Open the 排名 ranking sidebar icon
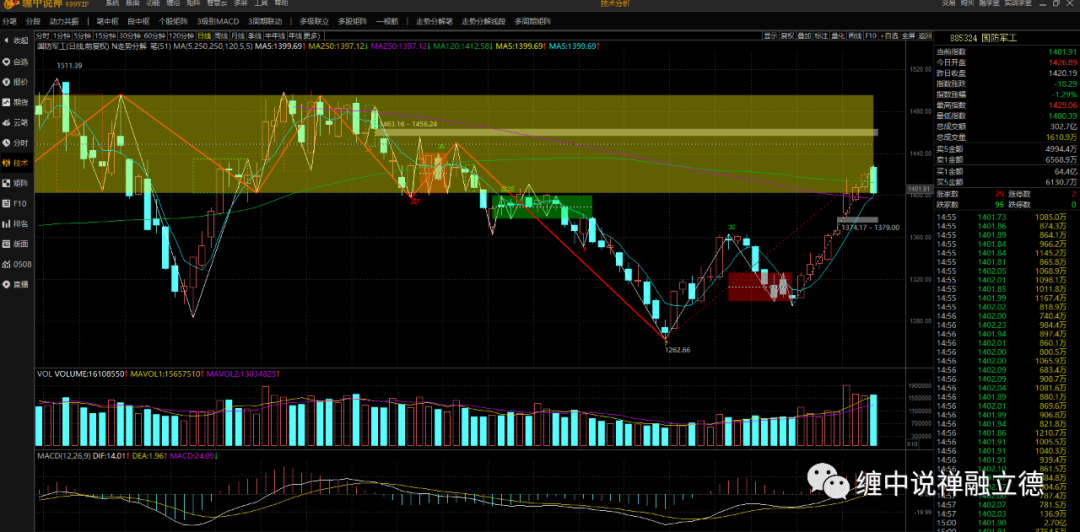The width and height of the screenshot is (1080, 532). coord(16,223)
